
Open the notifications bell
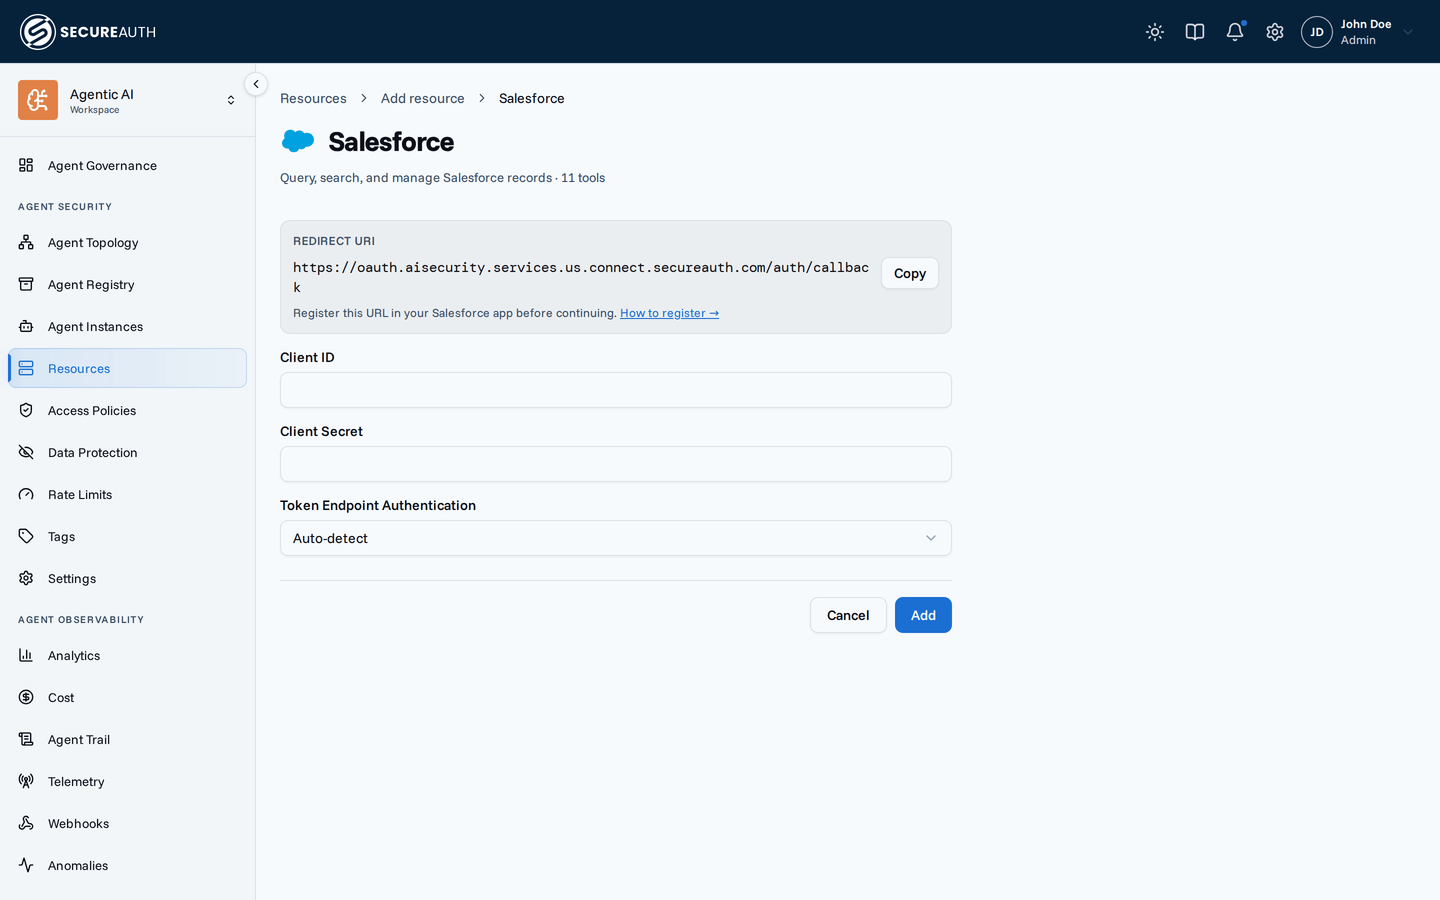coord(1235,32)
